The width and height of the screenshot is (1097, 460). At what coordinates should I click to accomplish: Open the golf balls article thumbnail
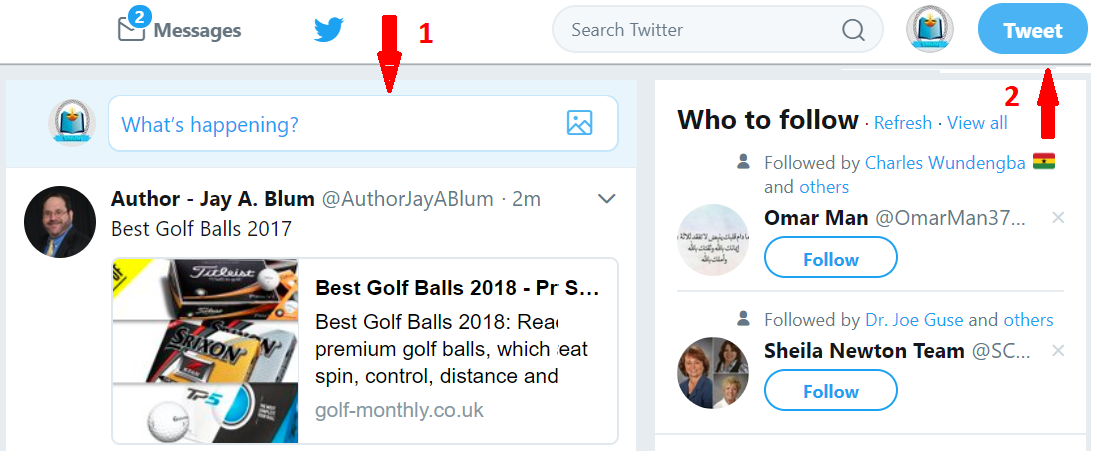click(x=207, y=350)
